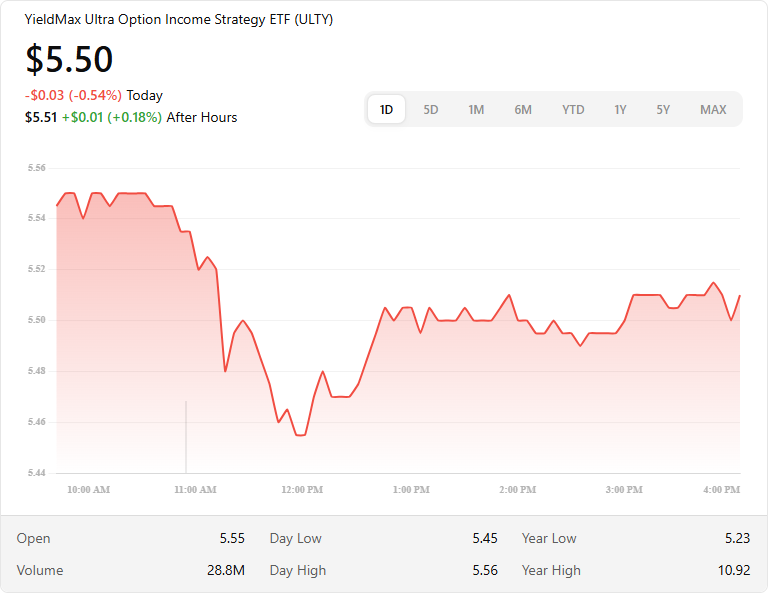Image resolution: width=770 pixels, height=599 pixels.
Task: Click the Volume figure 28.8M
Action: [226, 570]
